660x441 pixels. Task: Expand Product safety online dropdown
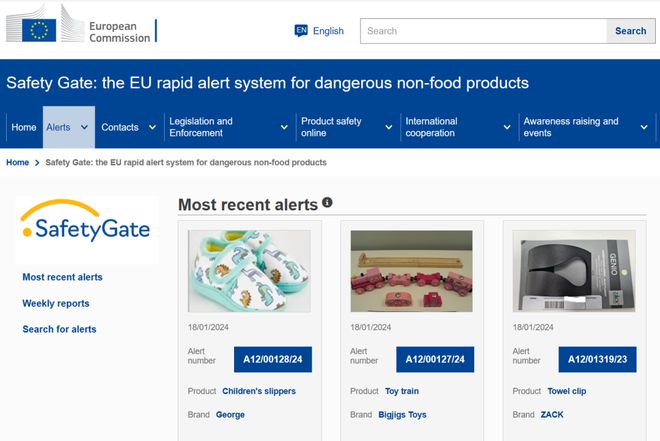pos(389,127)
